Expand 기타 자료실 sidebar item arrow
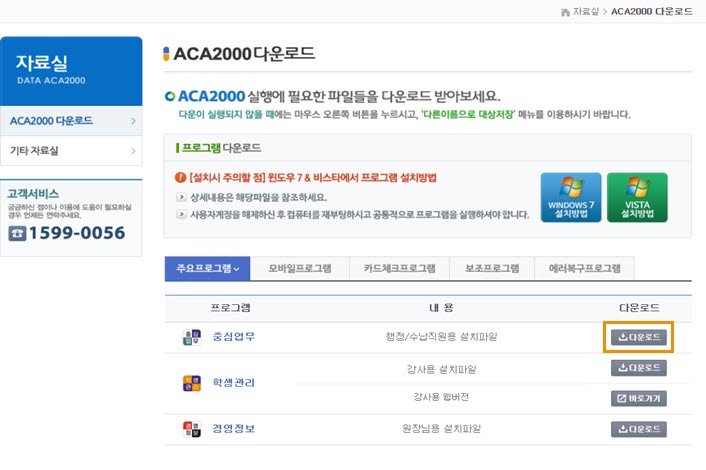This screenshot has height=470, width=706. click(x=133, y=151)
